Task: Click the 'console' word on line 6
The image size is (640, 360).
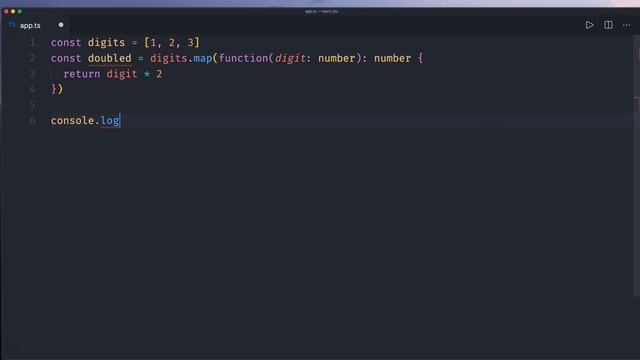Action: [72, 121]
